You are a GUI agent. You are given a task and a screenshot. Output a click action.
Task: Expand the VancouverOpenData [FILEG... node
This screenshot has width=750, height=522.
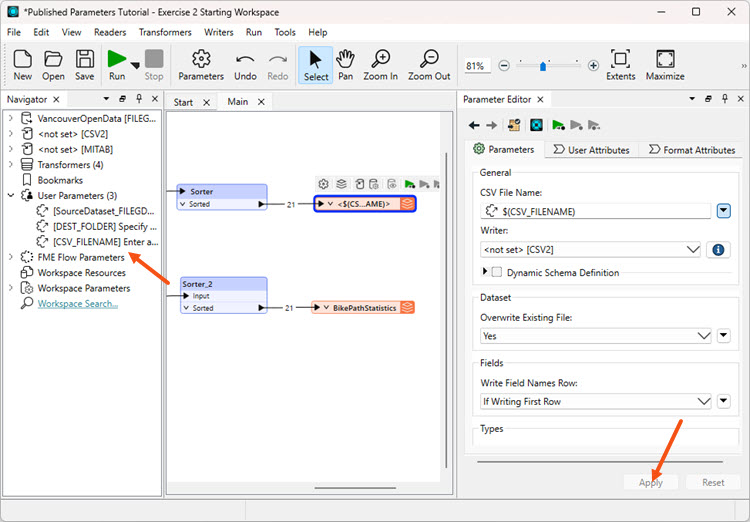click(x=11, y=118)
